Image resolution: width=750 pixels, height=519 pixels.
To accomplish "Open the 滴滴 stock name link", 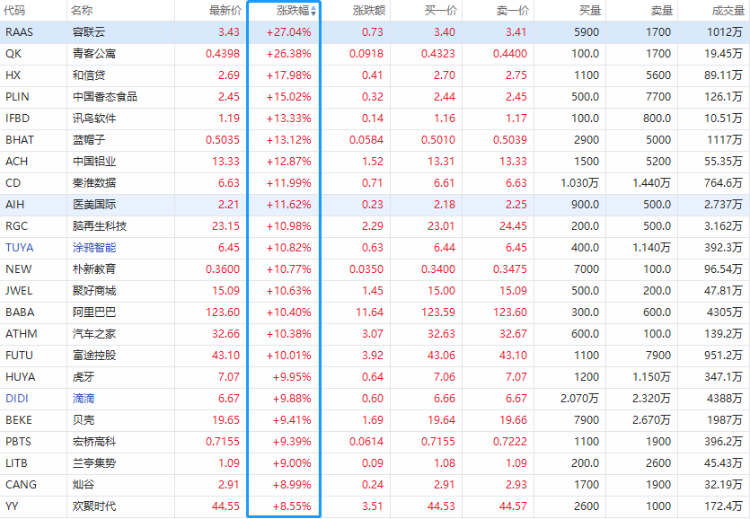I will click(84, 398).
